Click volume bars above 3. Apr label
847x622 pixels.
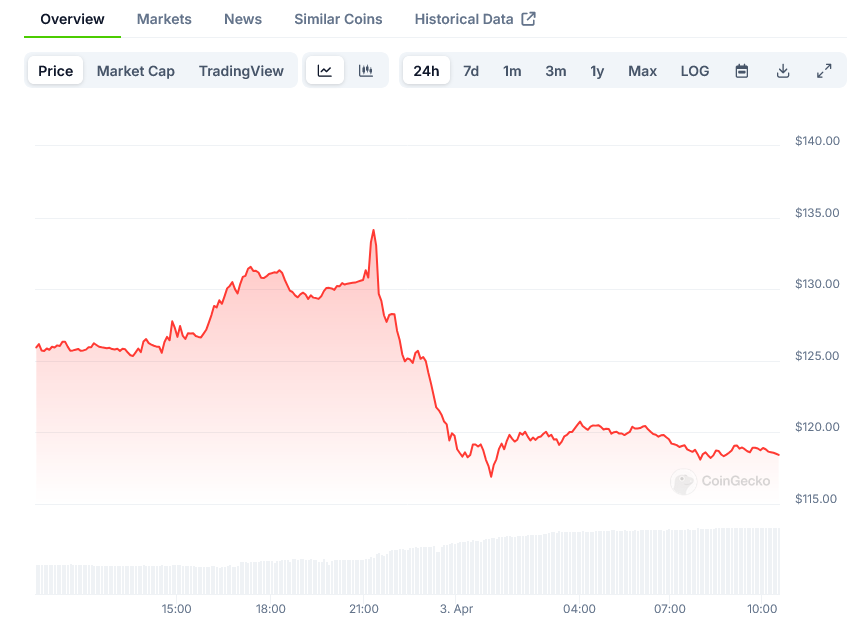[456, 568]
